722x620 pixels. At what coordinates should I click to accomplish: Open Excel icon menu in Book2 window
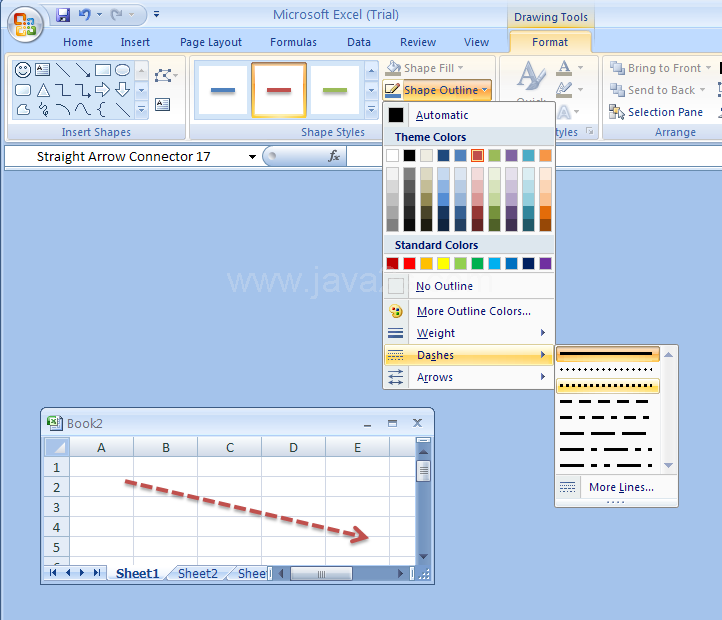54,423
